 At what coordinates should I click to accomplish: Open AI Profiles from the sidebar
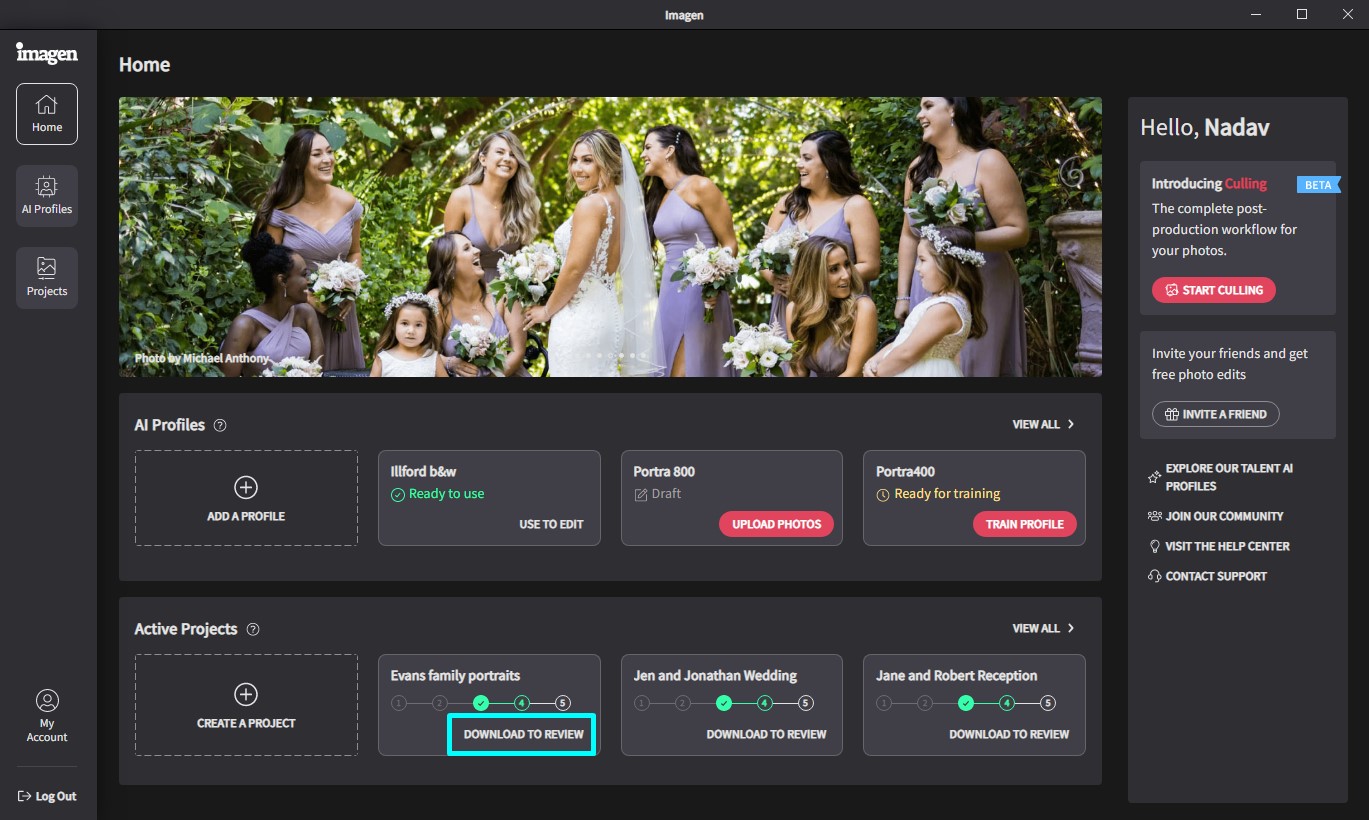point(47,196)
